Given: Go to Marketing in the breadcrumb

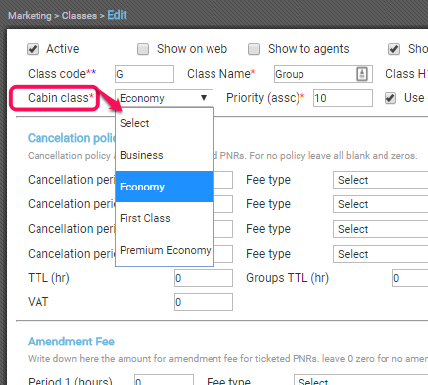Looking at the screenshot, I should click(x=30, y=16).
